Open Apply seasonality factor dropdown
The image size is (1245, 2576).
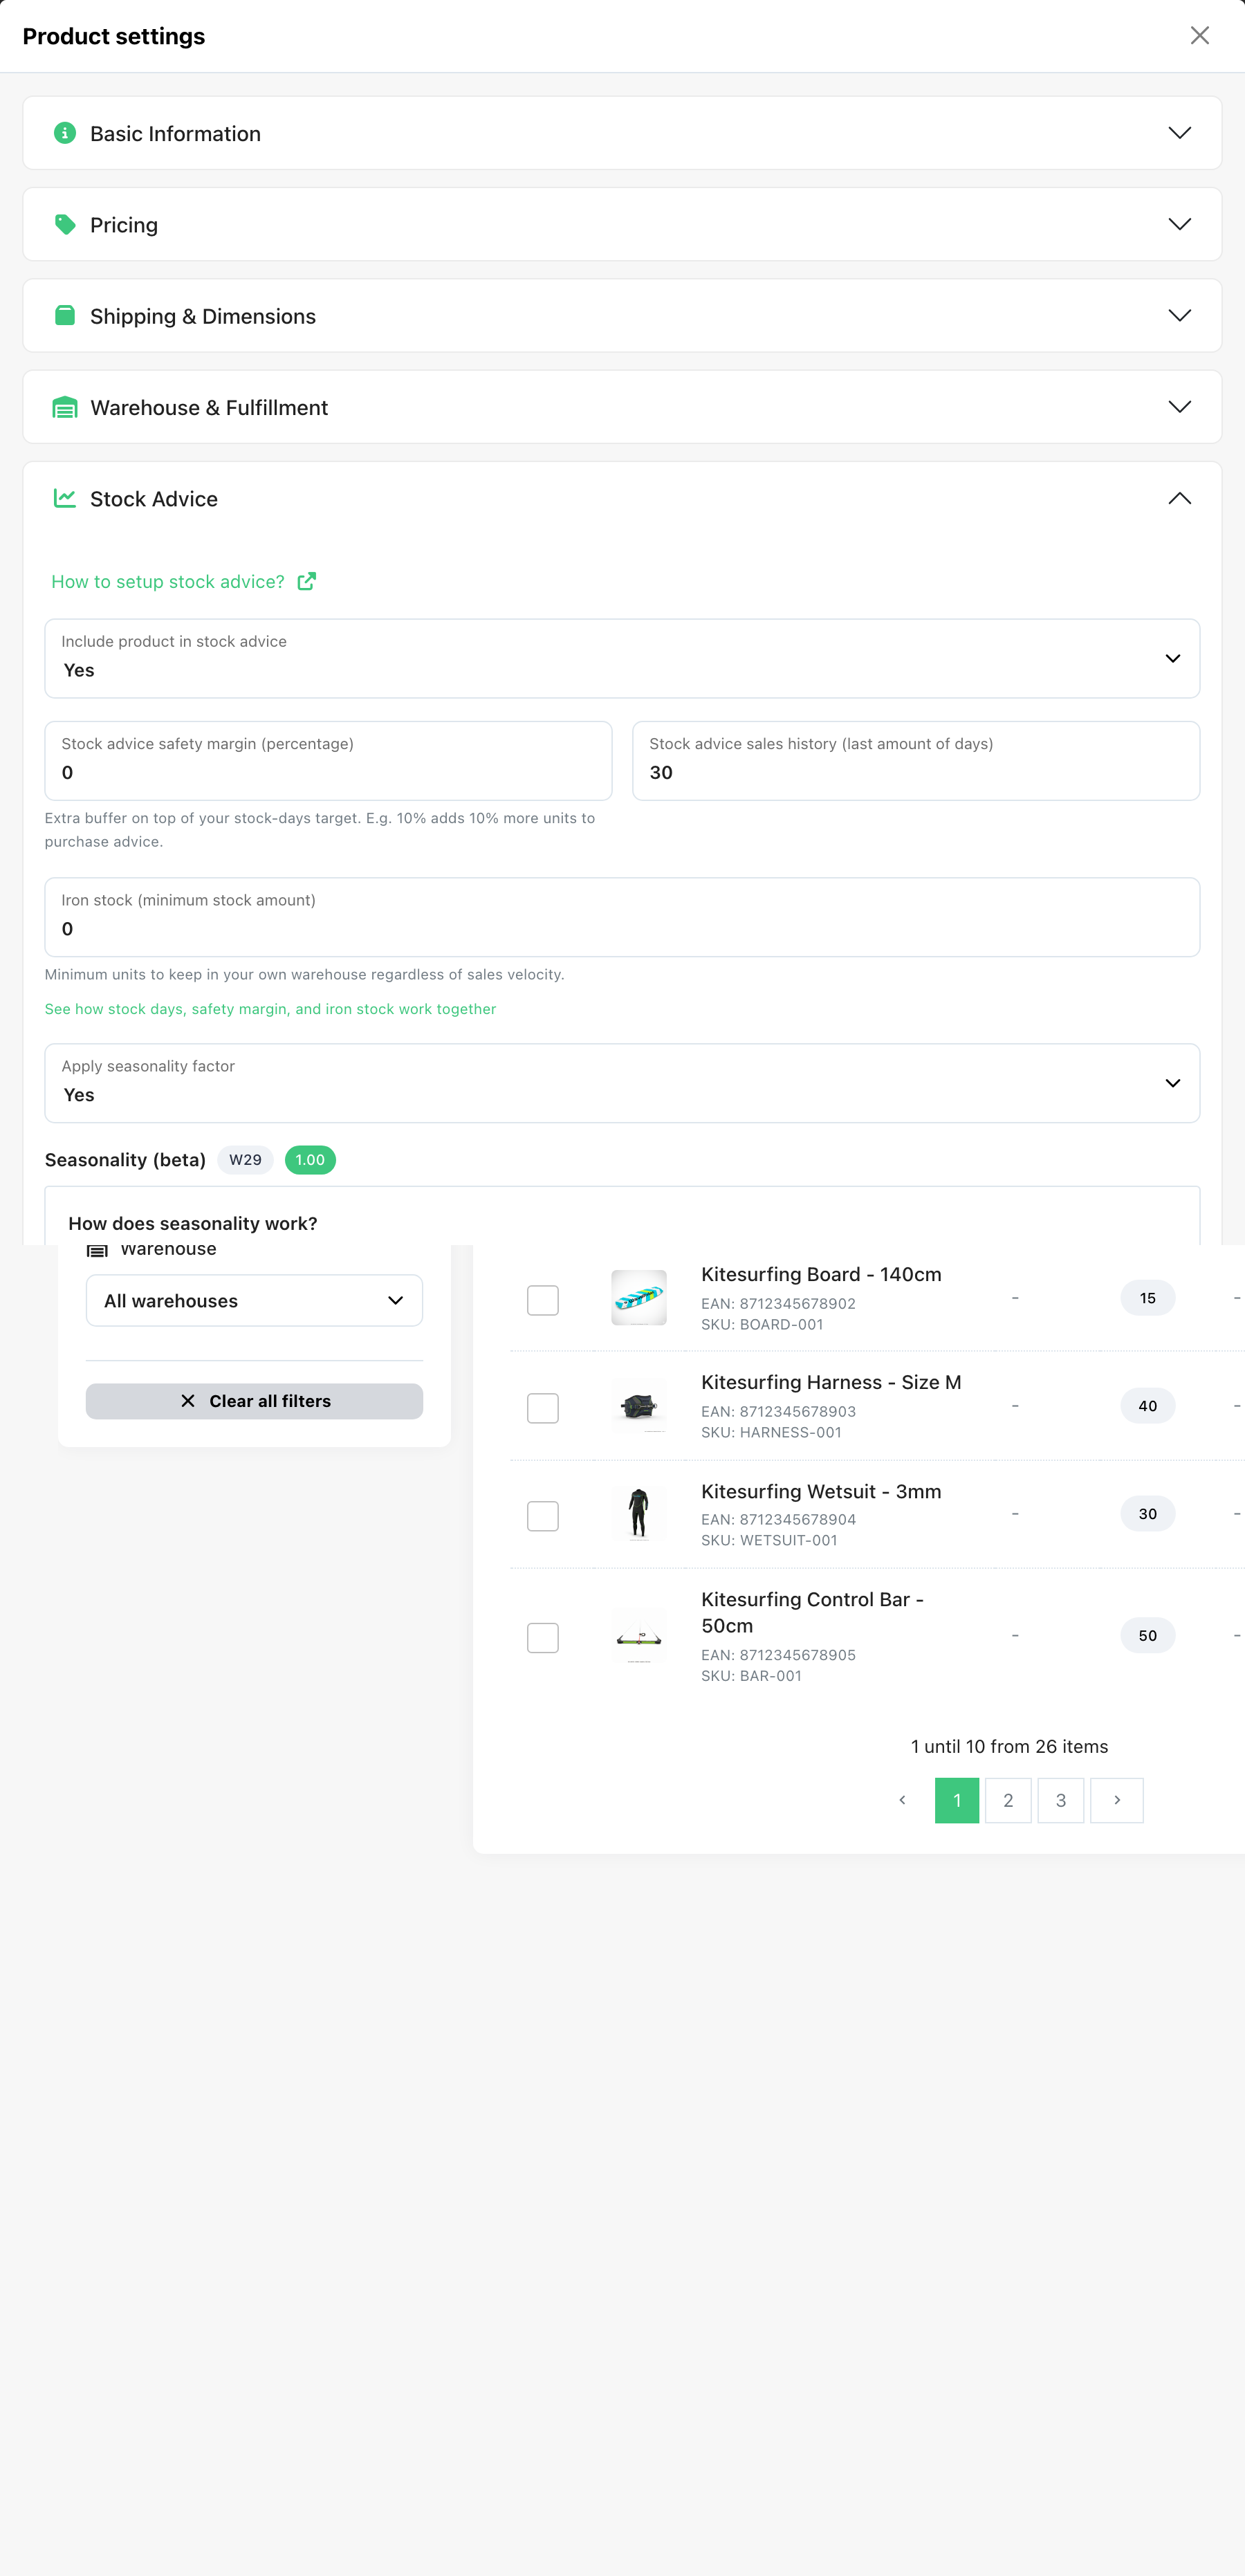pos(622,1083)
